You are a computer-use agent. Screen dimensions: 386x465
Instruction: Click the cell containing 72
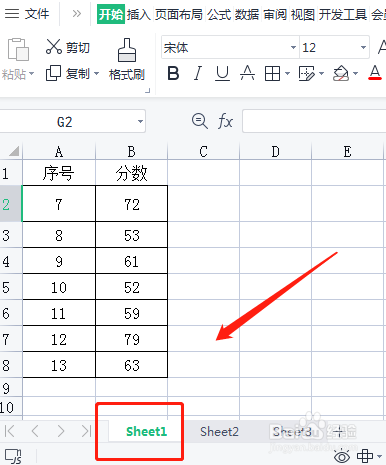point(132,204)
